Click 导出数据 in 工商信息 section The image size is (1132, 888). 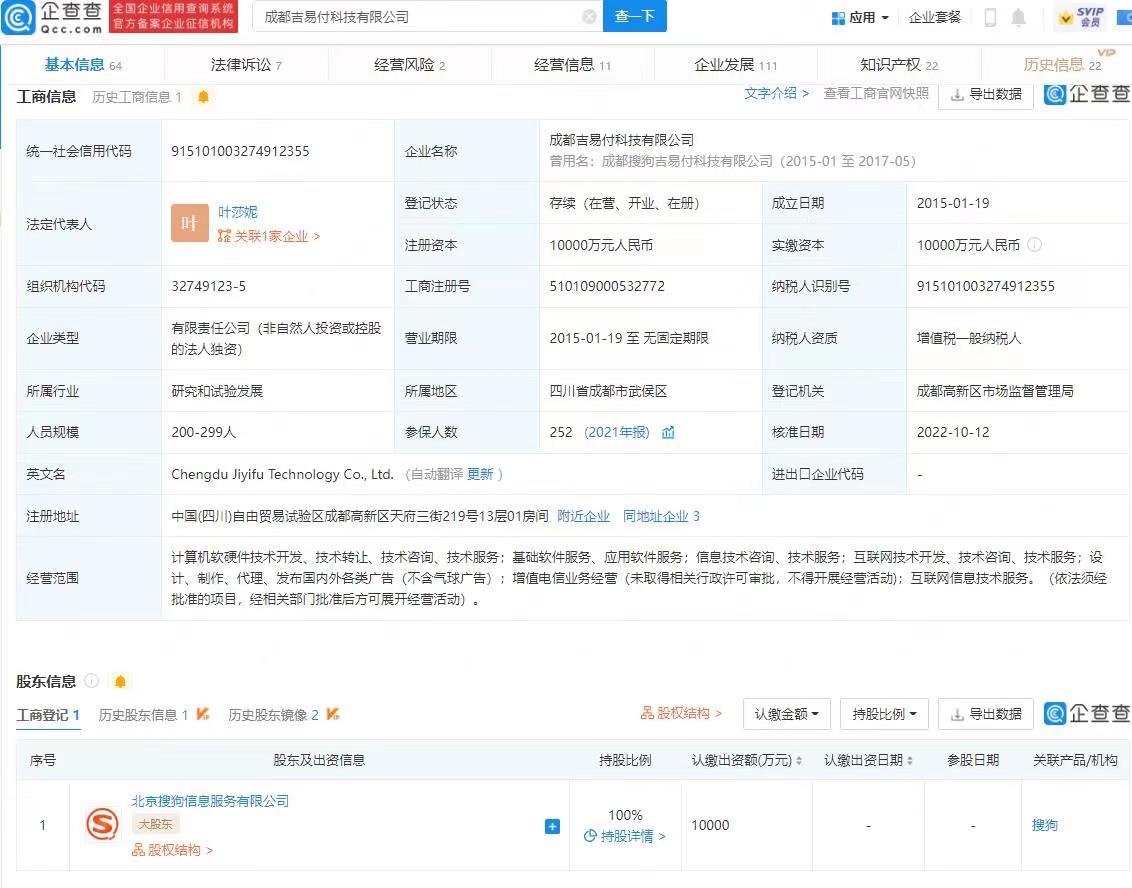pyautogui.click(x=985, y=95)
